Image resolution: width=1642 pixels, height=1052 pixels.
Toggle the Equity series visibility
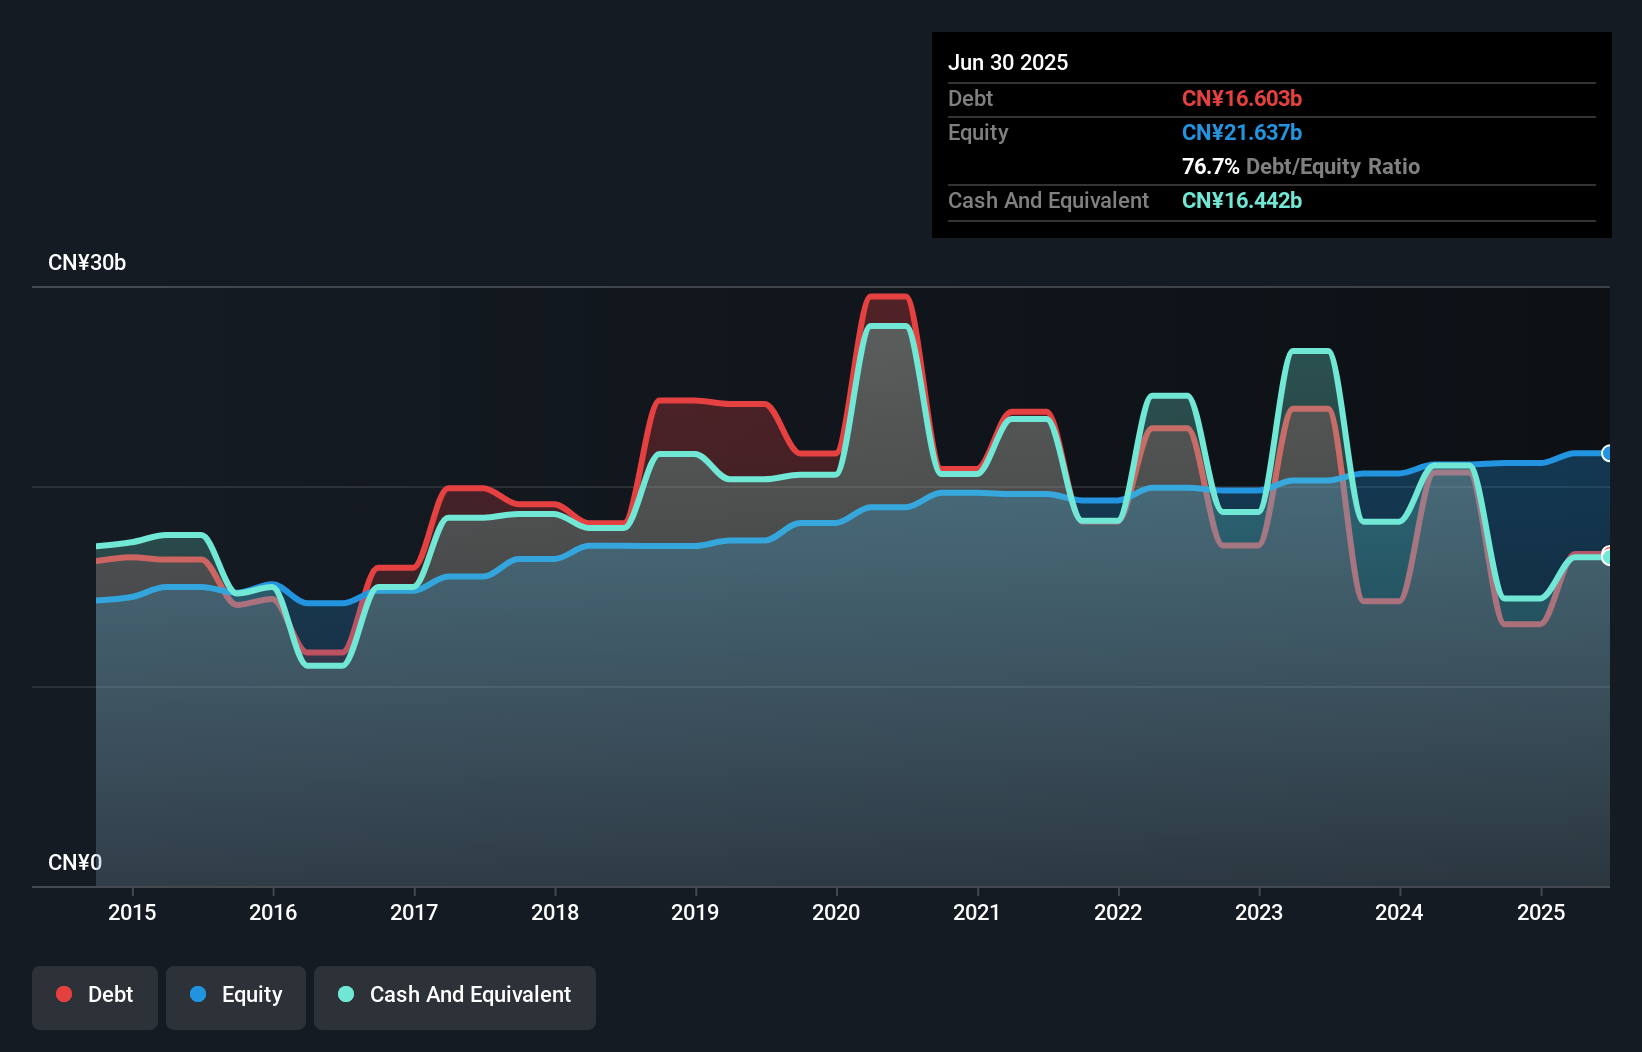tap(235, 995)
